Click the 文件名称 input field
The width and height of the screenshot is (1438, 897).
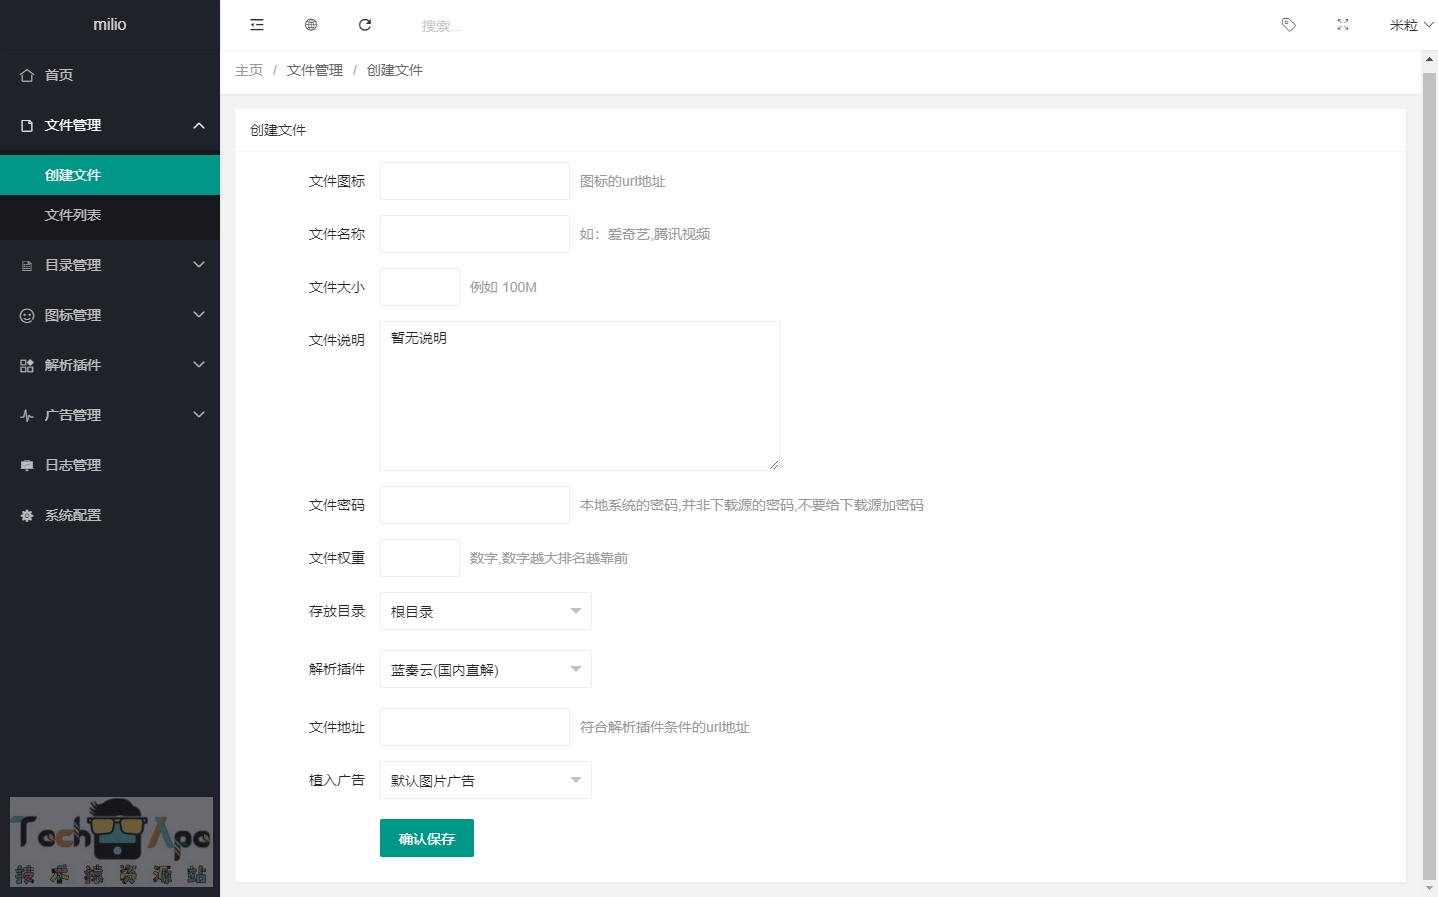(475, 234)
